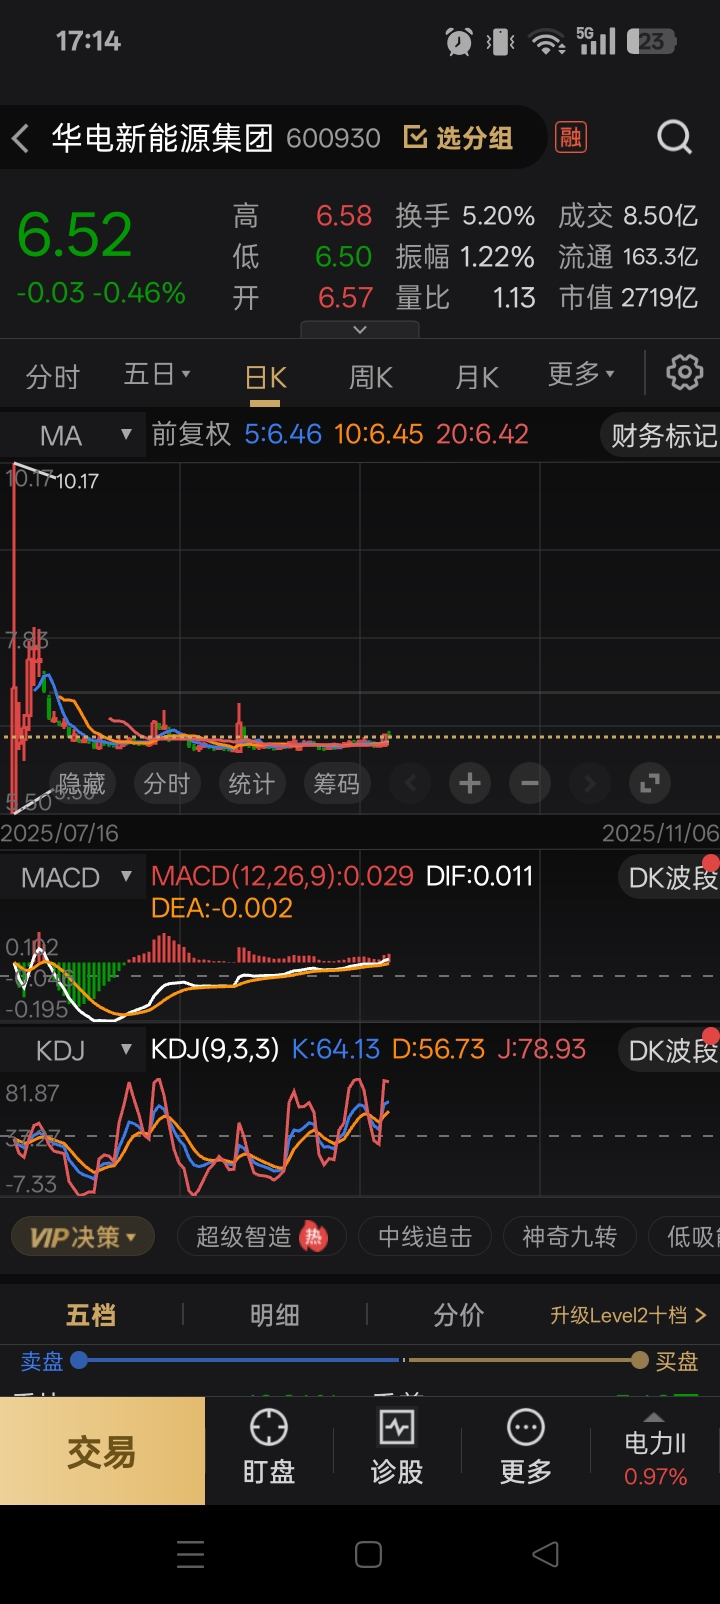Switch to 分时 tab

coord(53,377)
